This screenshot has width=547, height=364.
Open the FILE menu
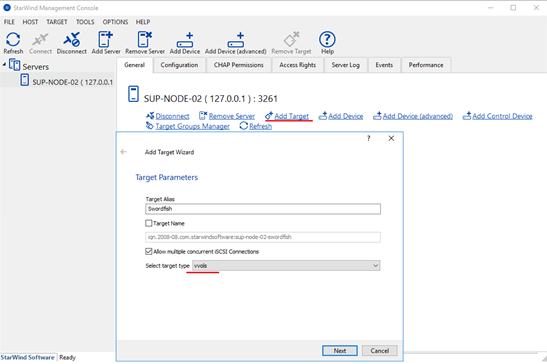click(x=9, y=22)
